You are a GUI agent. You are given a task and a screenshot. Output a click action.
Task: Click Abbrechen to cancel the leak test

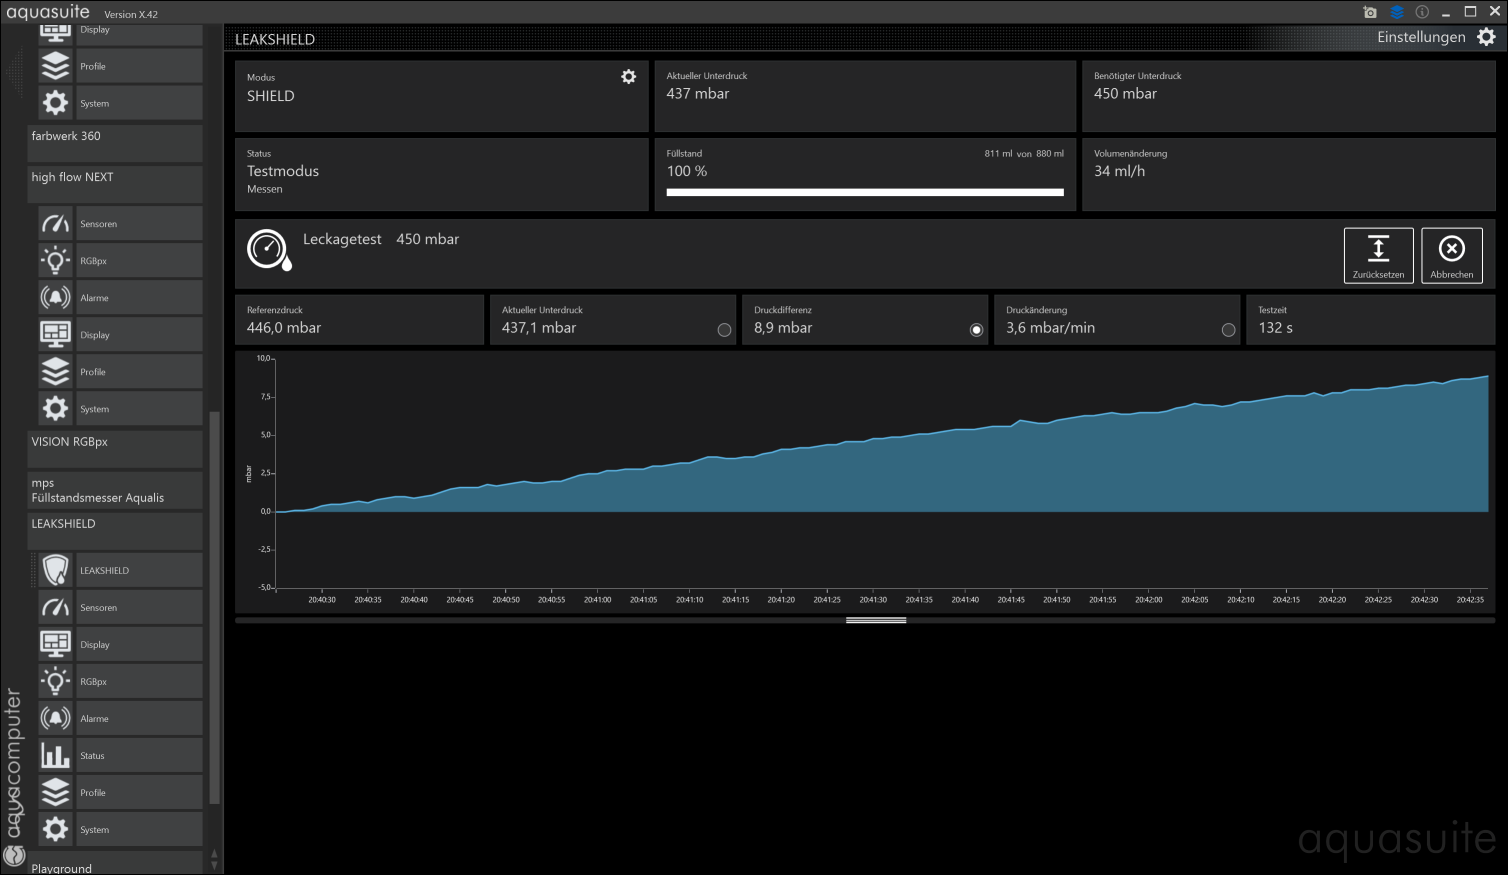point(1451,255)
